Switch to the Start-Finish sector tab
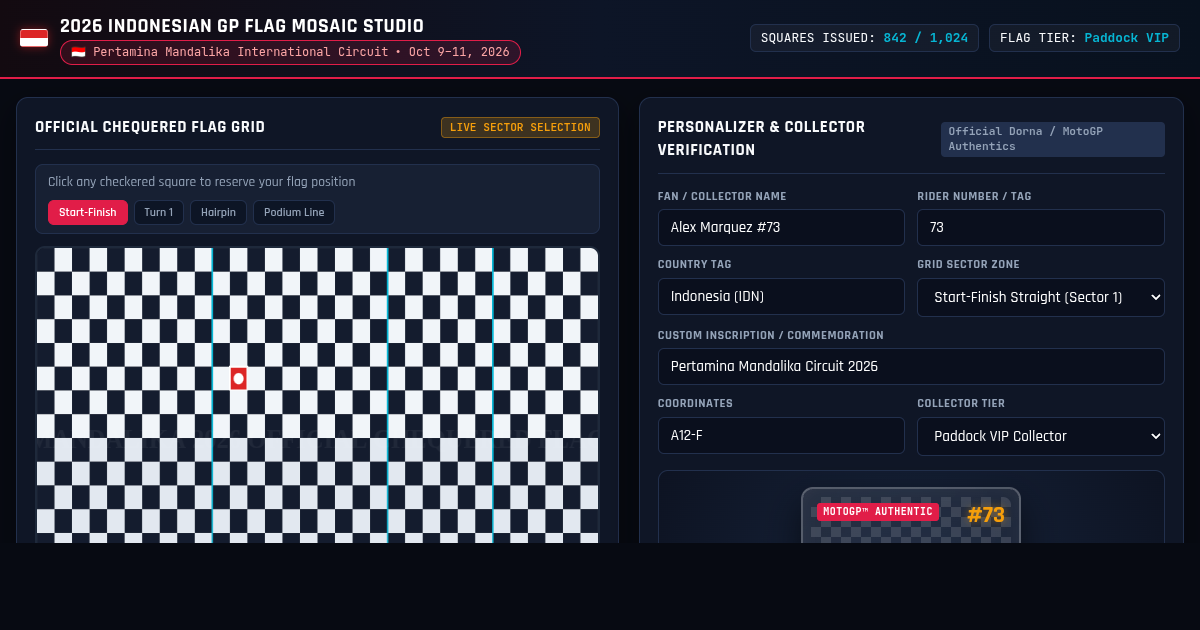The width and height of the screenshot is (1200, 630). (88, 212)
